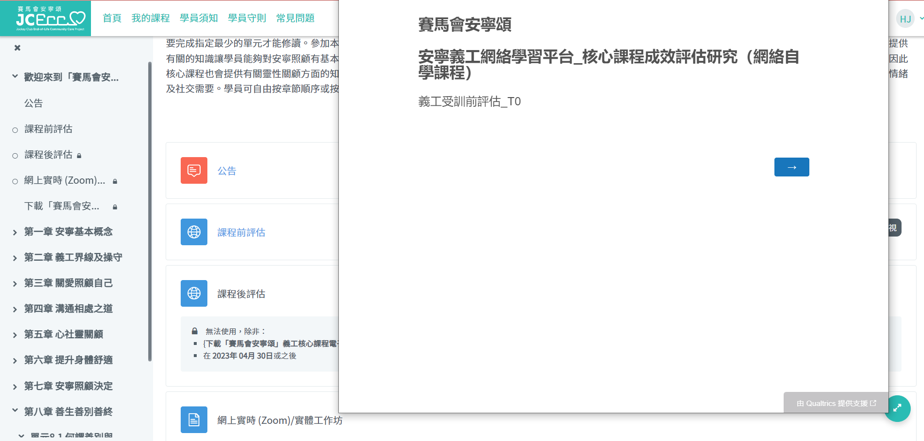Expand 第一章 安寧基本概念 section
Screen dimensions: 924x441
coord(15,233)
